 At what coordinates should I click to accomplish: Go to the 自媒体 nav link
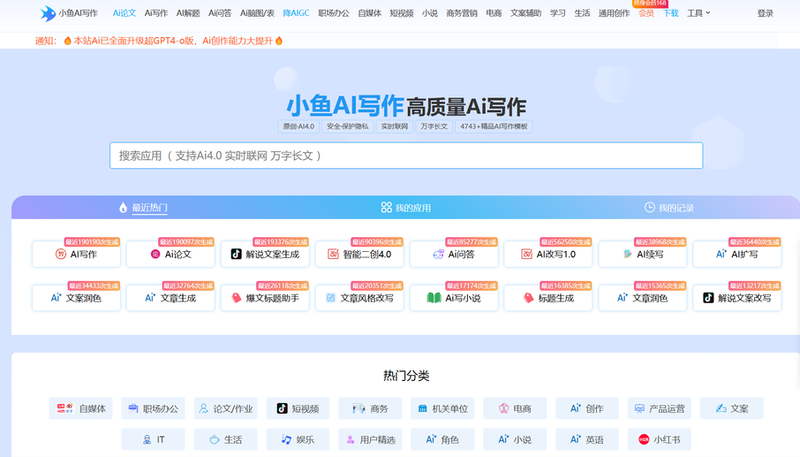[x=369, y=13]
